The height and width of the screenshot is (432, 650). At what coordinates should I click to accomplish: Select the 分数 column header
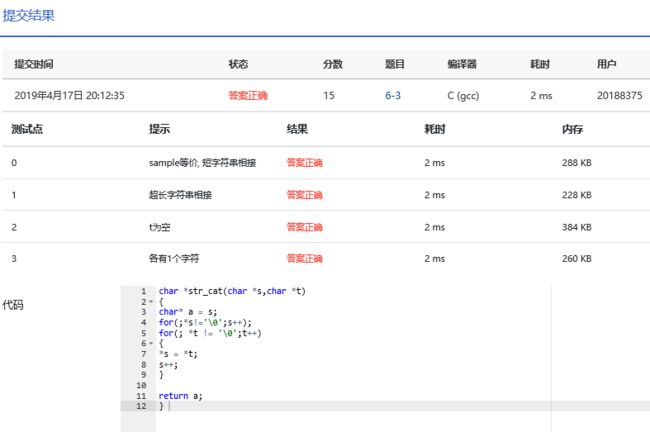pos(333,64)
